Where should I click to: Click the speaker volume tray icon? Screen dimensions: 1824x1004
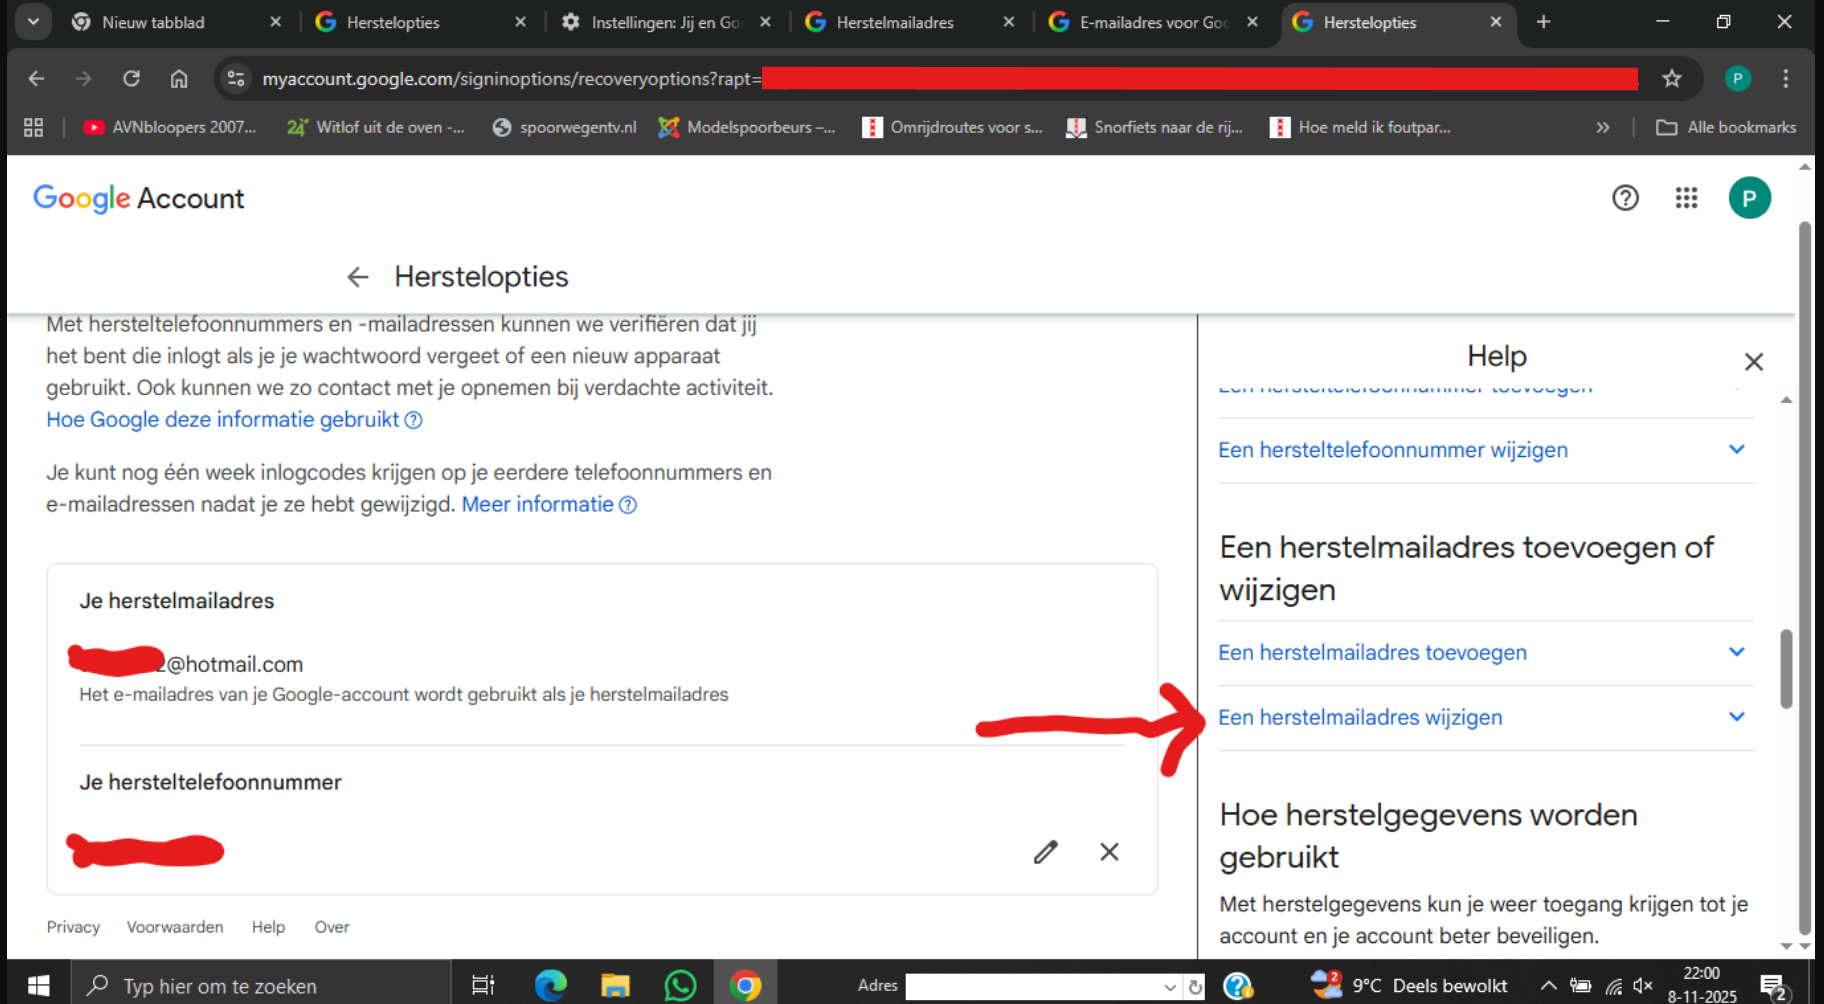tap(1643, 986)
